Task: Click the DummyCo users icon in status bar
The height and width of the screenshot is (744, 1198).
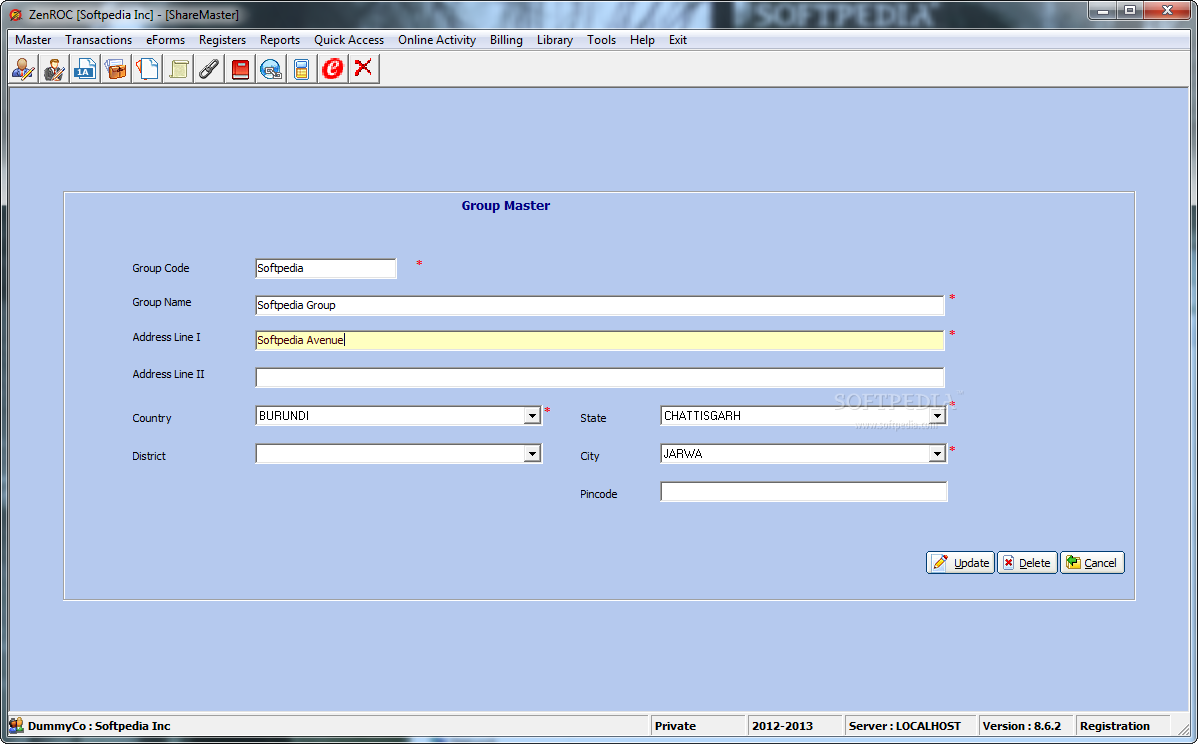Action: pyautogui.click(x=16, y=725)
